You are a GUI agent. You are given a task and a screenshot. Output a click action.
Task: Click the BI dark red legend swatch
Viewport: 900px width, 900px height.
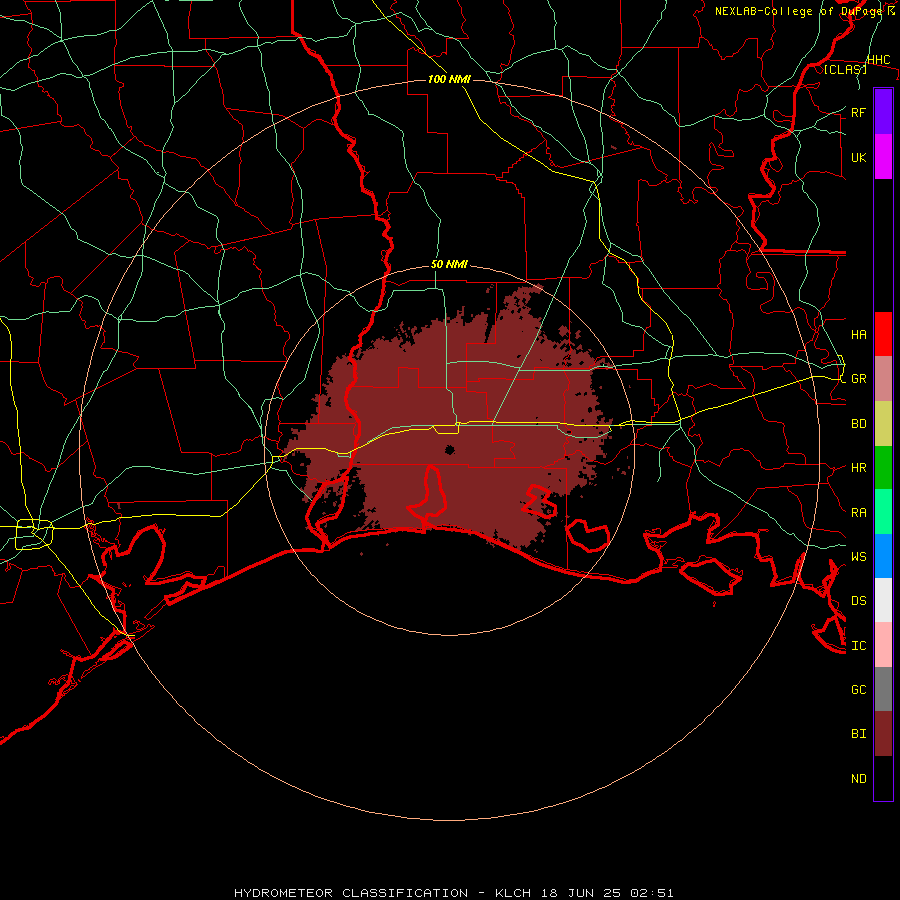[x=883, y=734]
